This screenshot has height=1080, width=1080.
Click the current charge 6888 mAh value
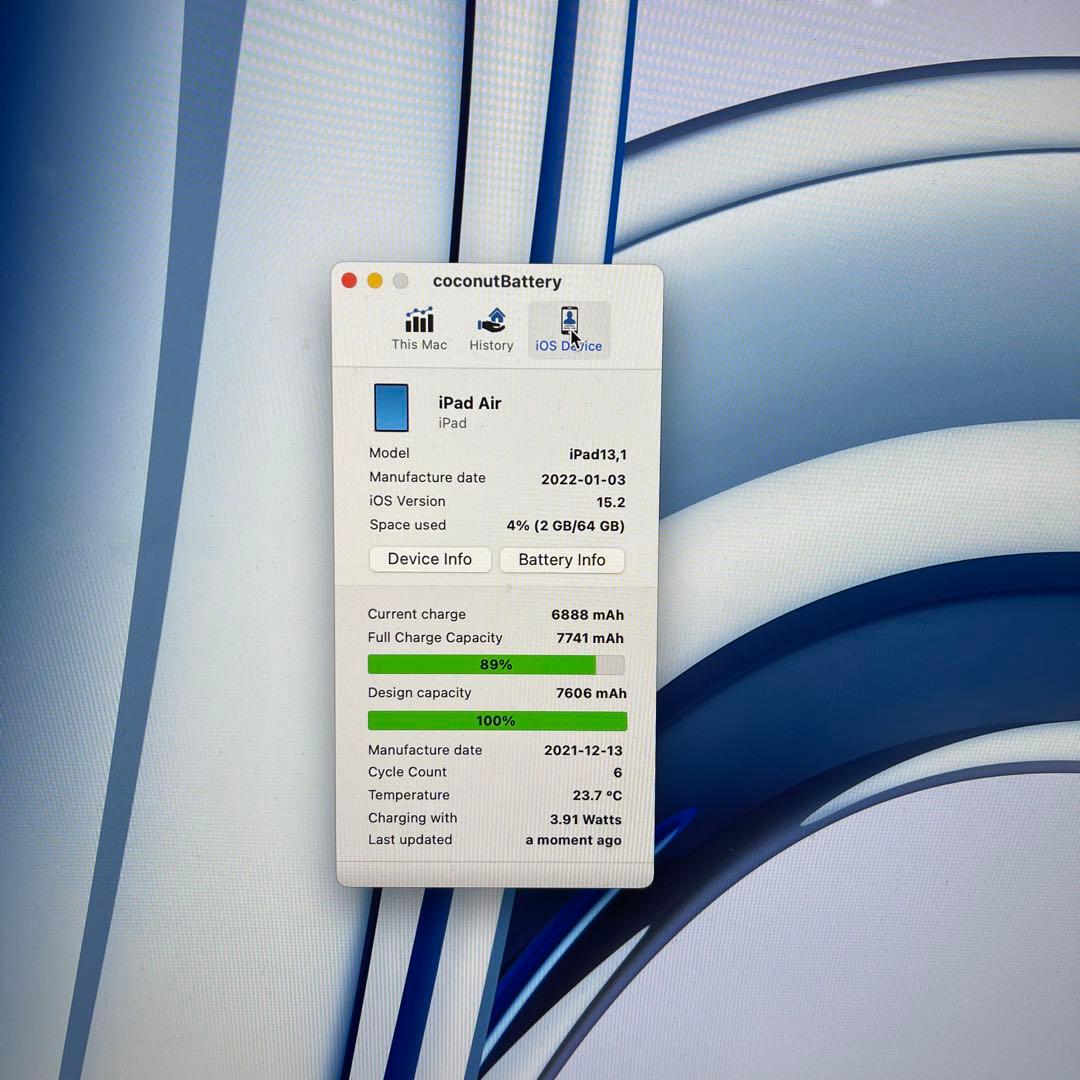pos(587,615)
